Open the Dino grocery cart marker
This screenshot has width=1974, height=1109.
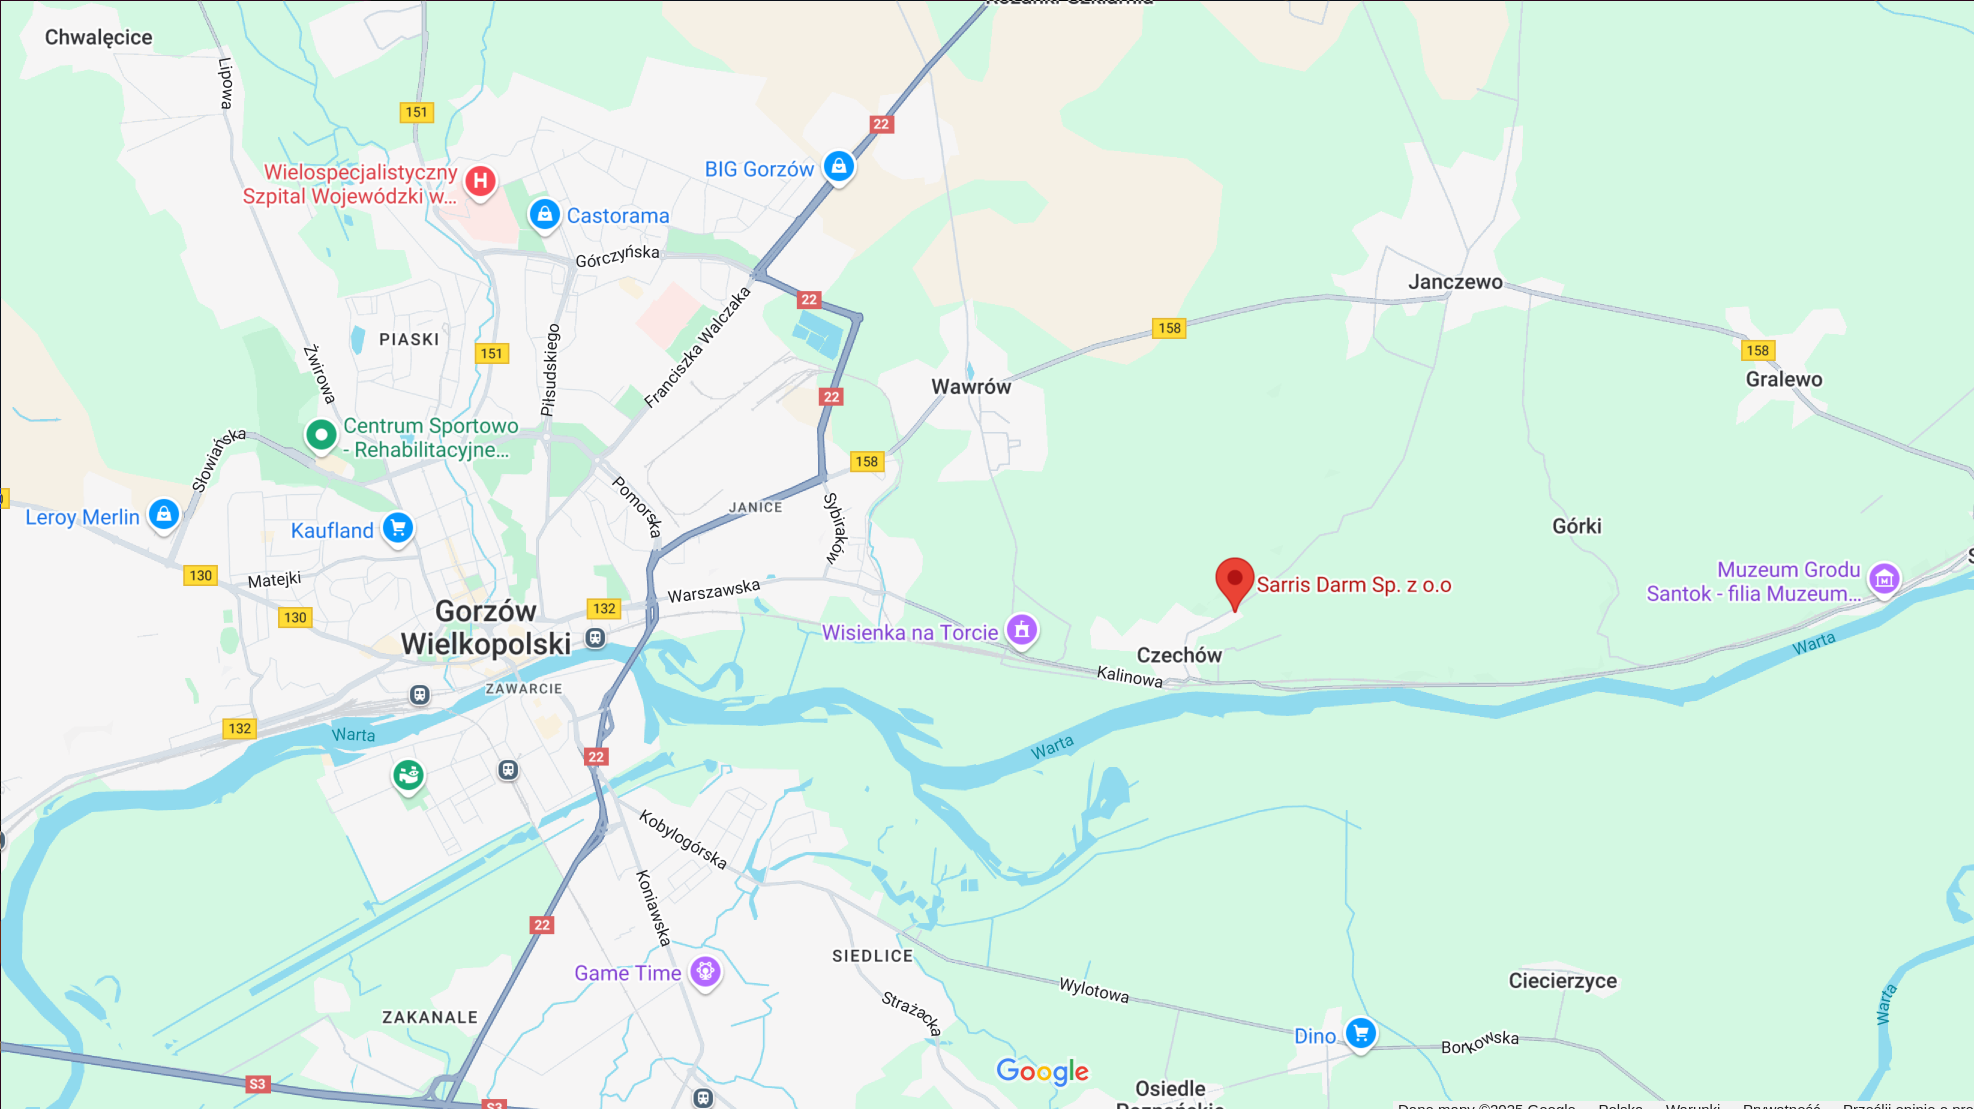click(x=1360, y=1035)
